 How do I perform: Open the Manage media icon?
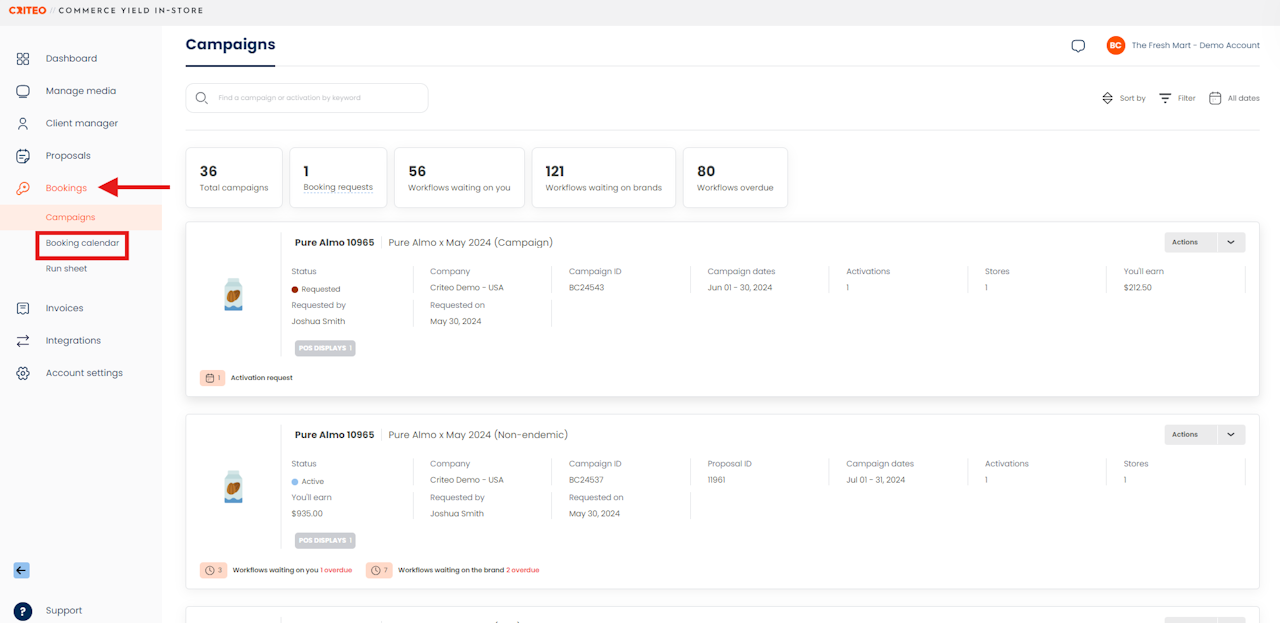tap(23, 91)
